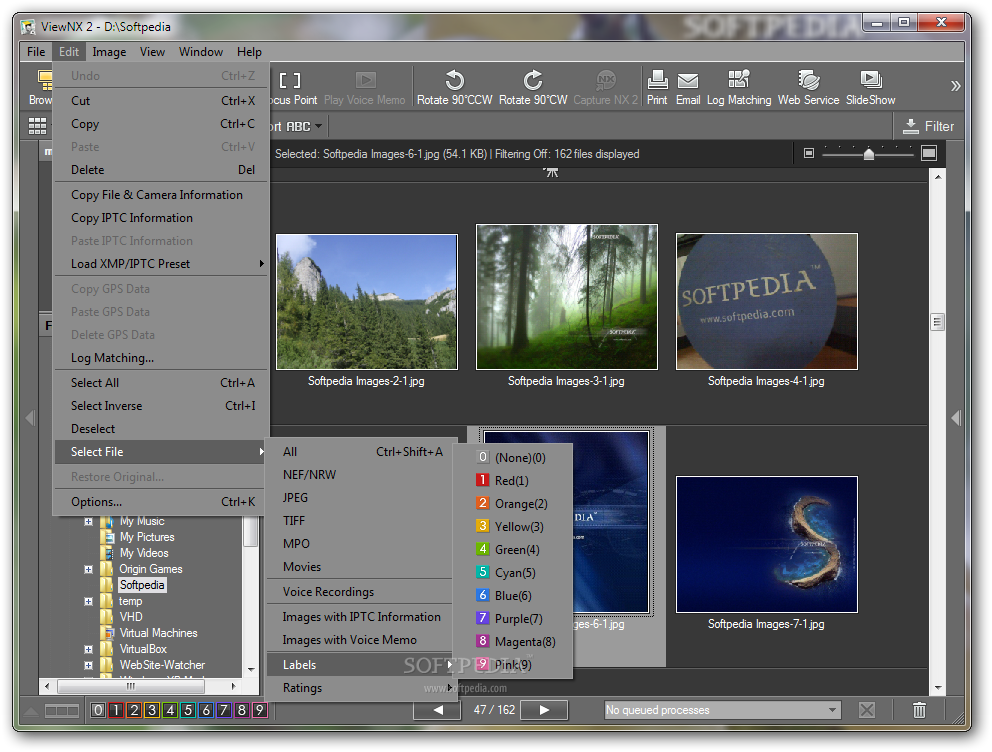Select Softpedia Images-3-1.jpg thumbnail
The height and width of the screenshot is (752, 992).
pos(566,297)
